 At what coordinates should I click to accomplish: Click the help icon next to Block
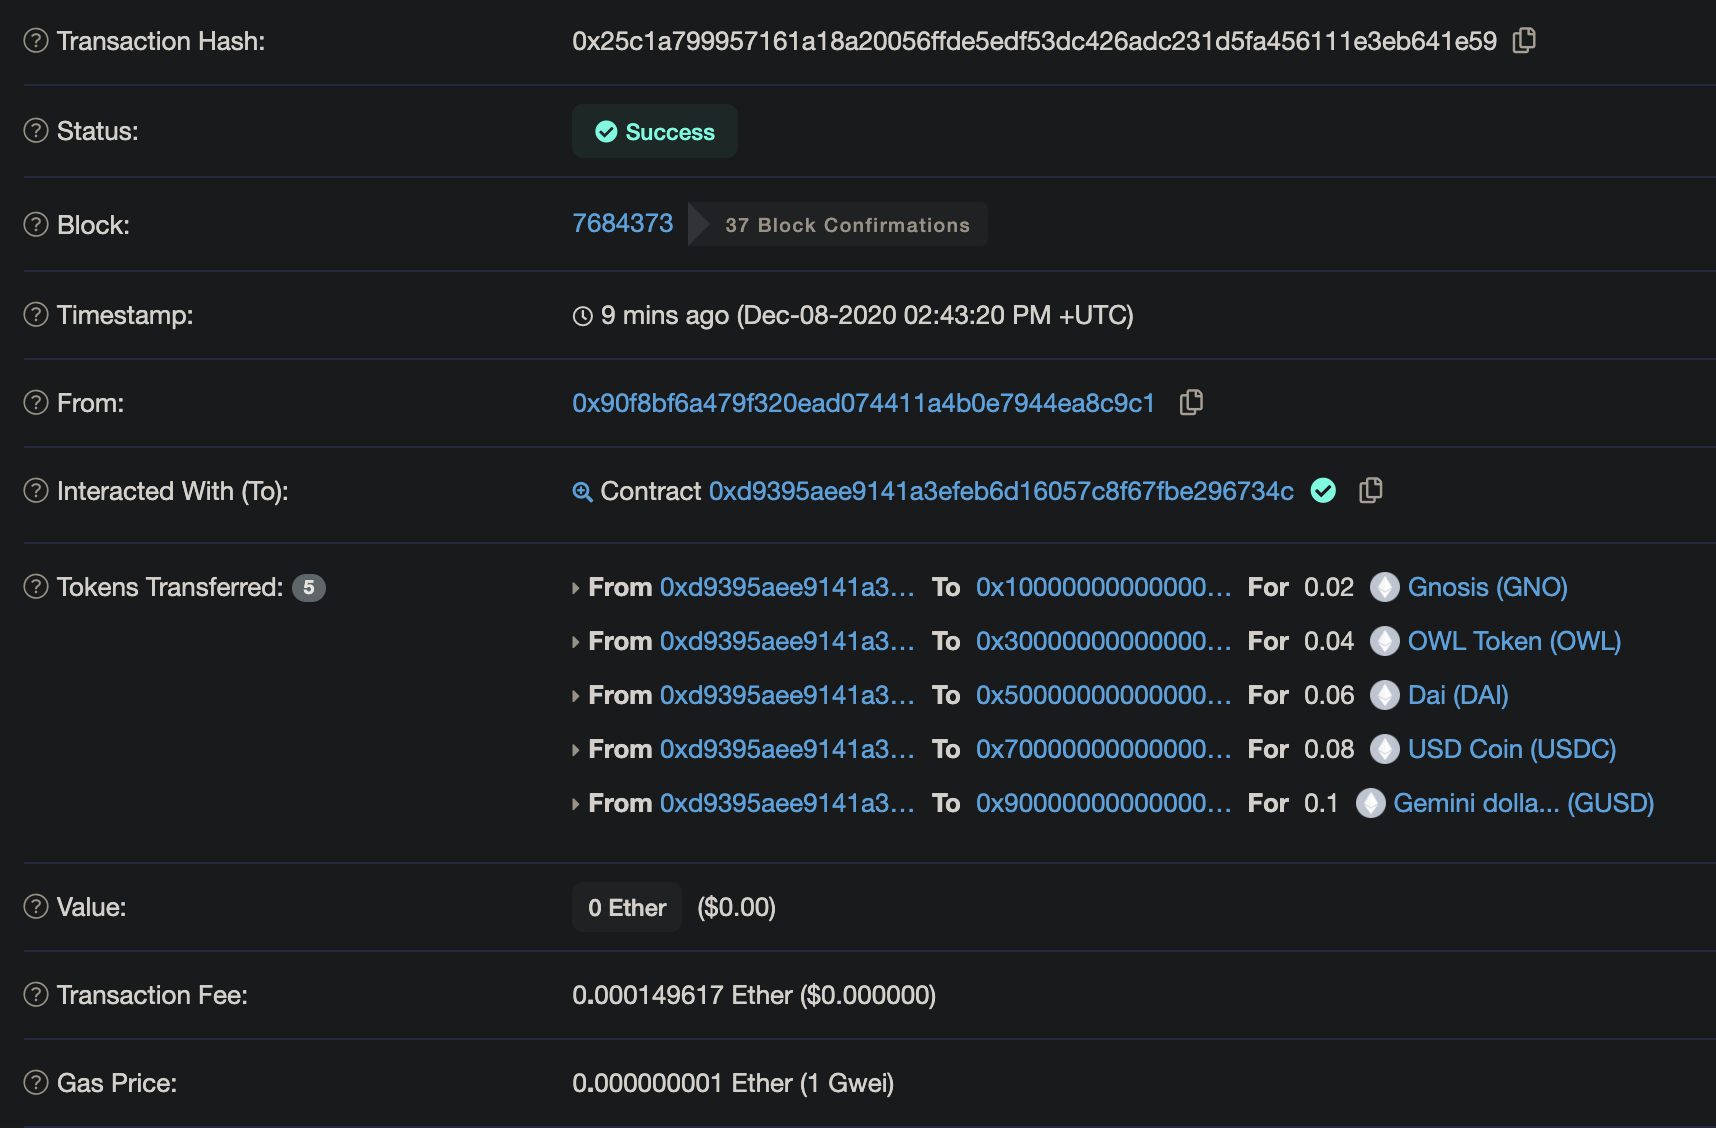coord(36,224)
